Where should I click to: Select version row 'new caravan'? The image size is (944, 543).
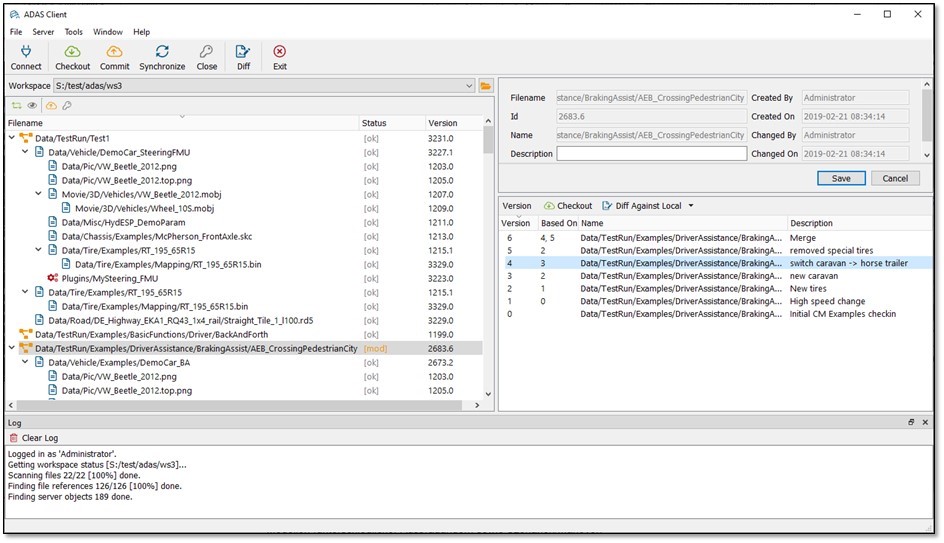coord(716,276)
